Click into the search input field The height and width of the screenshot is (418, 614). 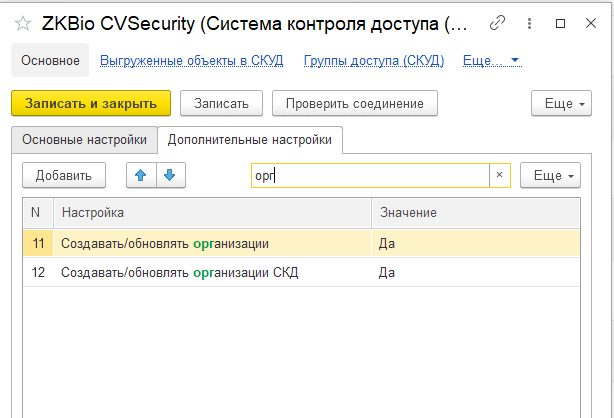pos(370,175)
